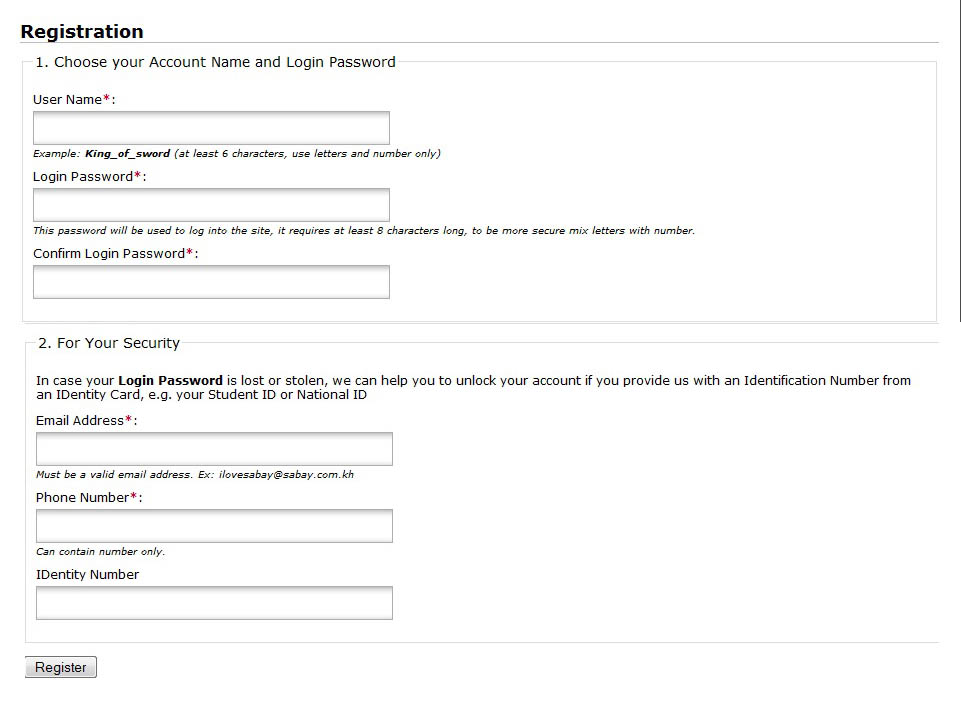Click the Email Address input field
This screenshot has width=961, height=720.
point(212,448)
